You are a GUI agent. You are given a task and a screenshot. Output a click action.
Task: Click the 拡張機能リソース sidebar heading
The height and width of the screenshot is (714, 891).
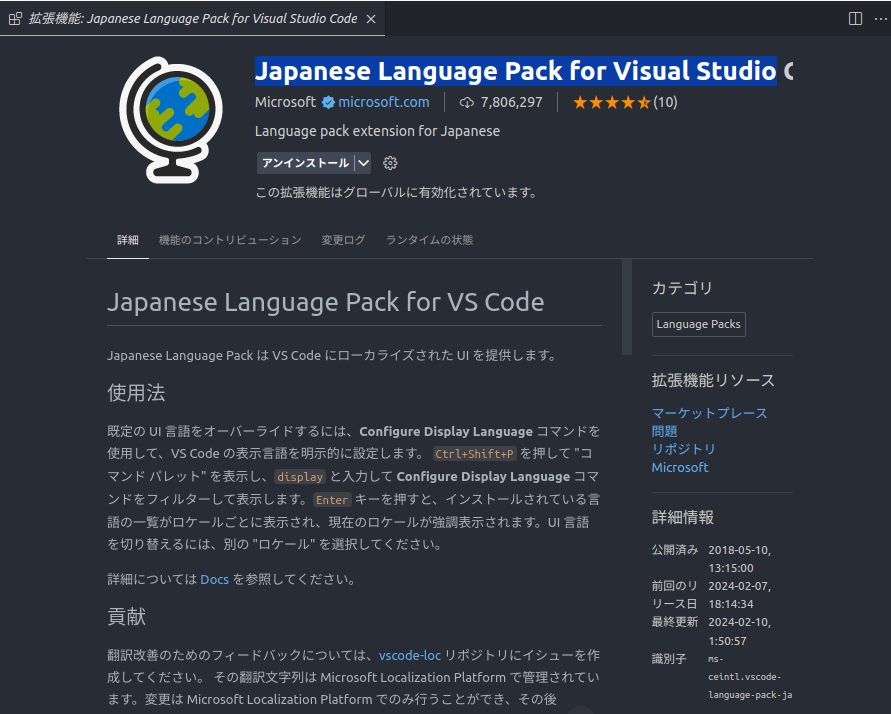point(713,381)
